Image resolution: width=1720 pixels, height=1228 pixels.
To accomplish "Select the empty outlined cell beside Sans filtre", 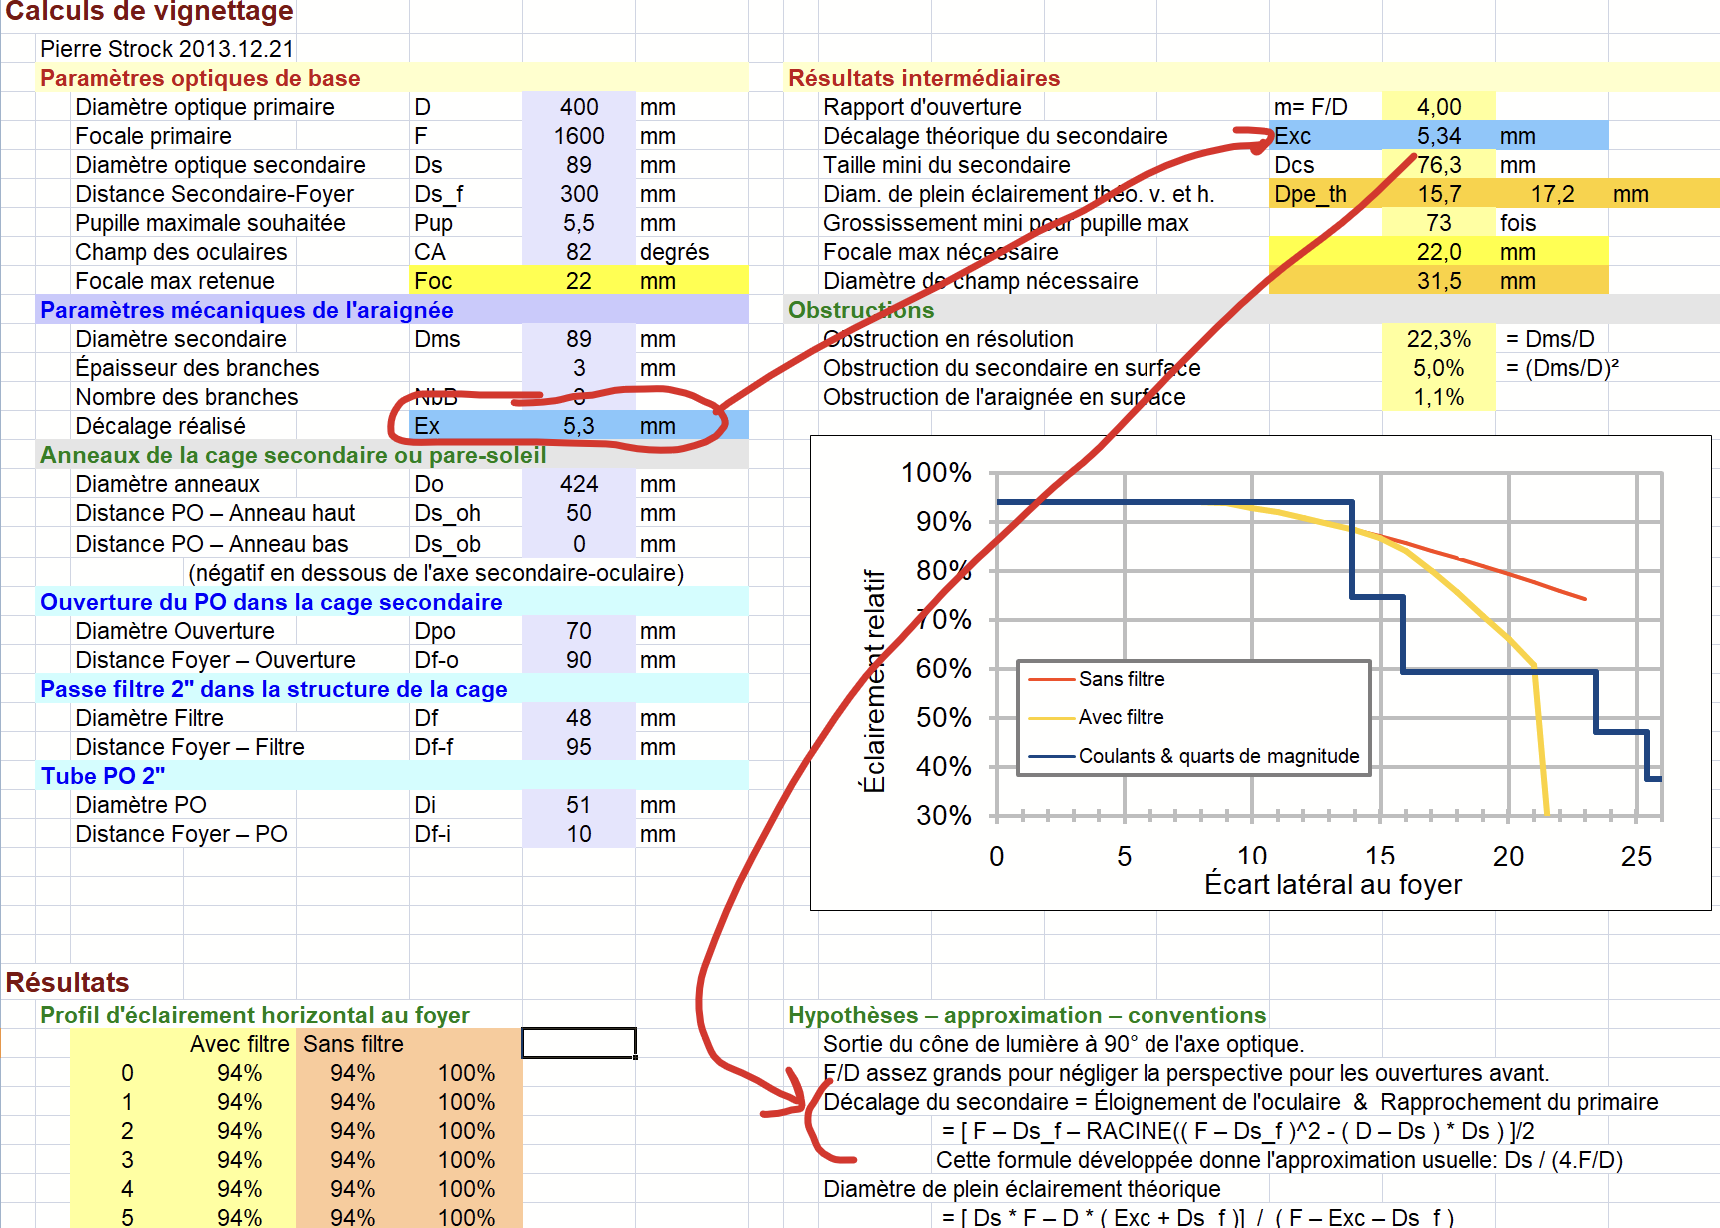I will point(579,1043).
